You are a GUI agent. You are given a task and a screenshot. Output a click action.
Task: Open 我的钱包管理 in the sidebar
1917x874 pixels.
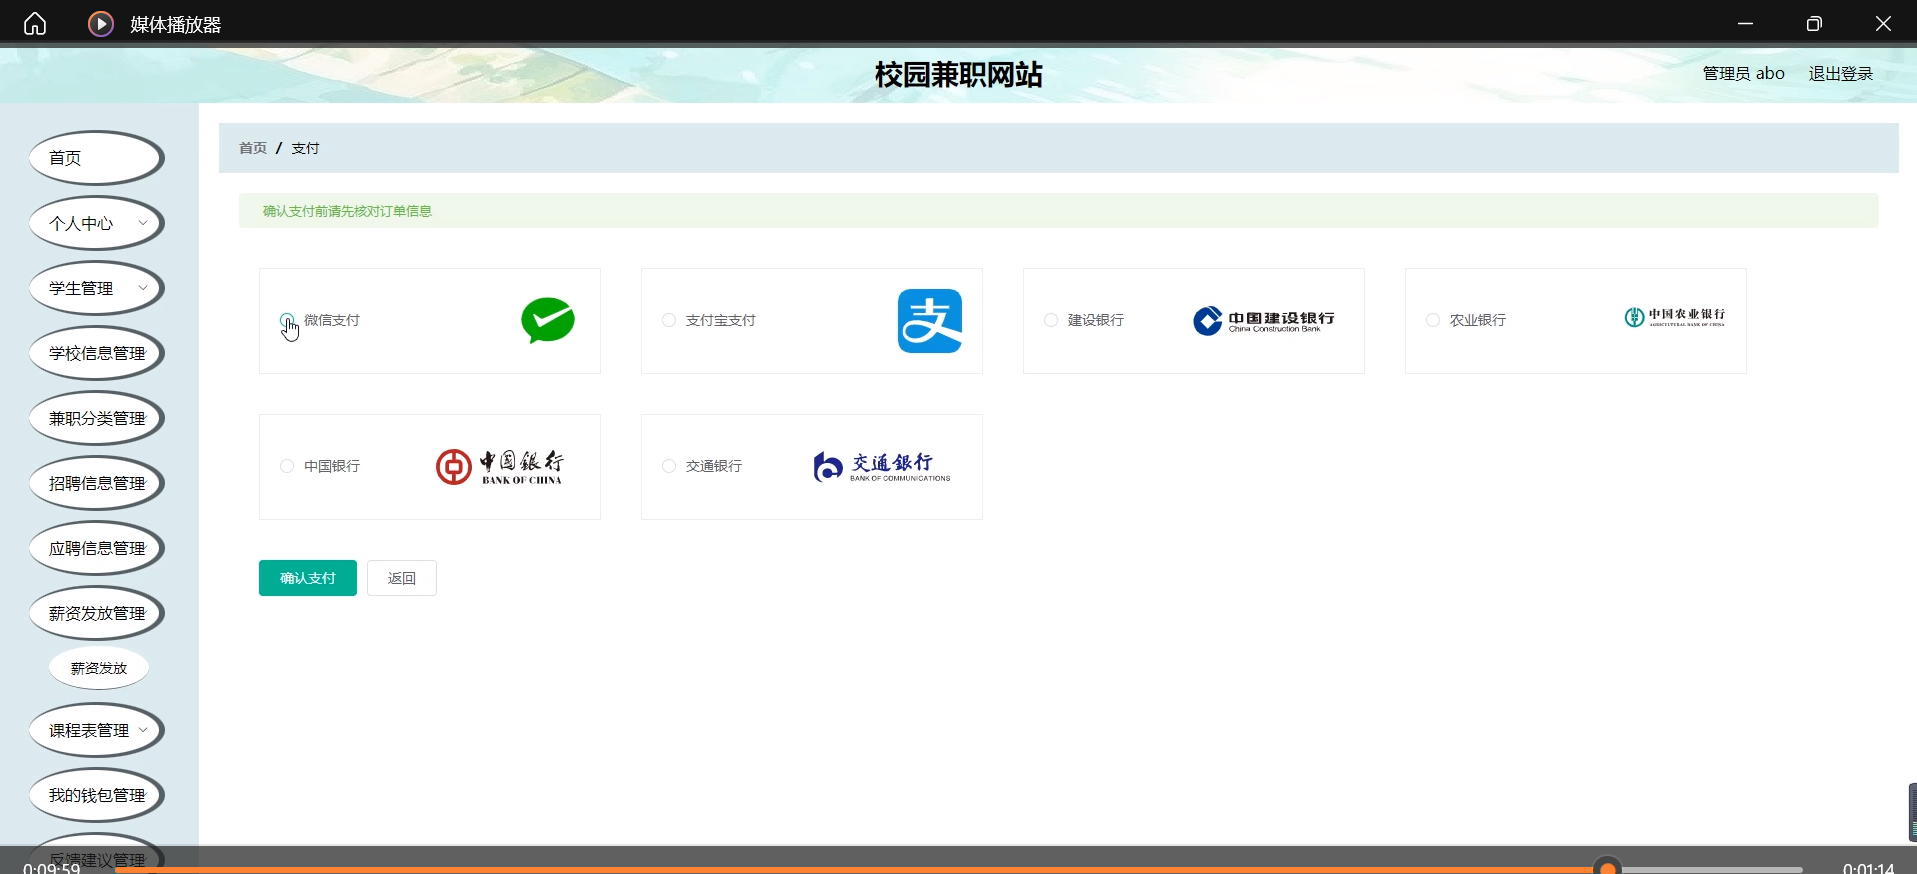(96, 795)
